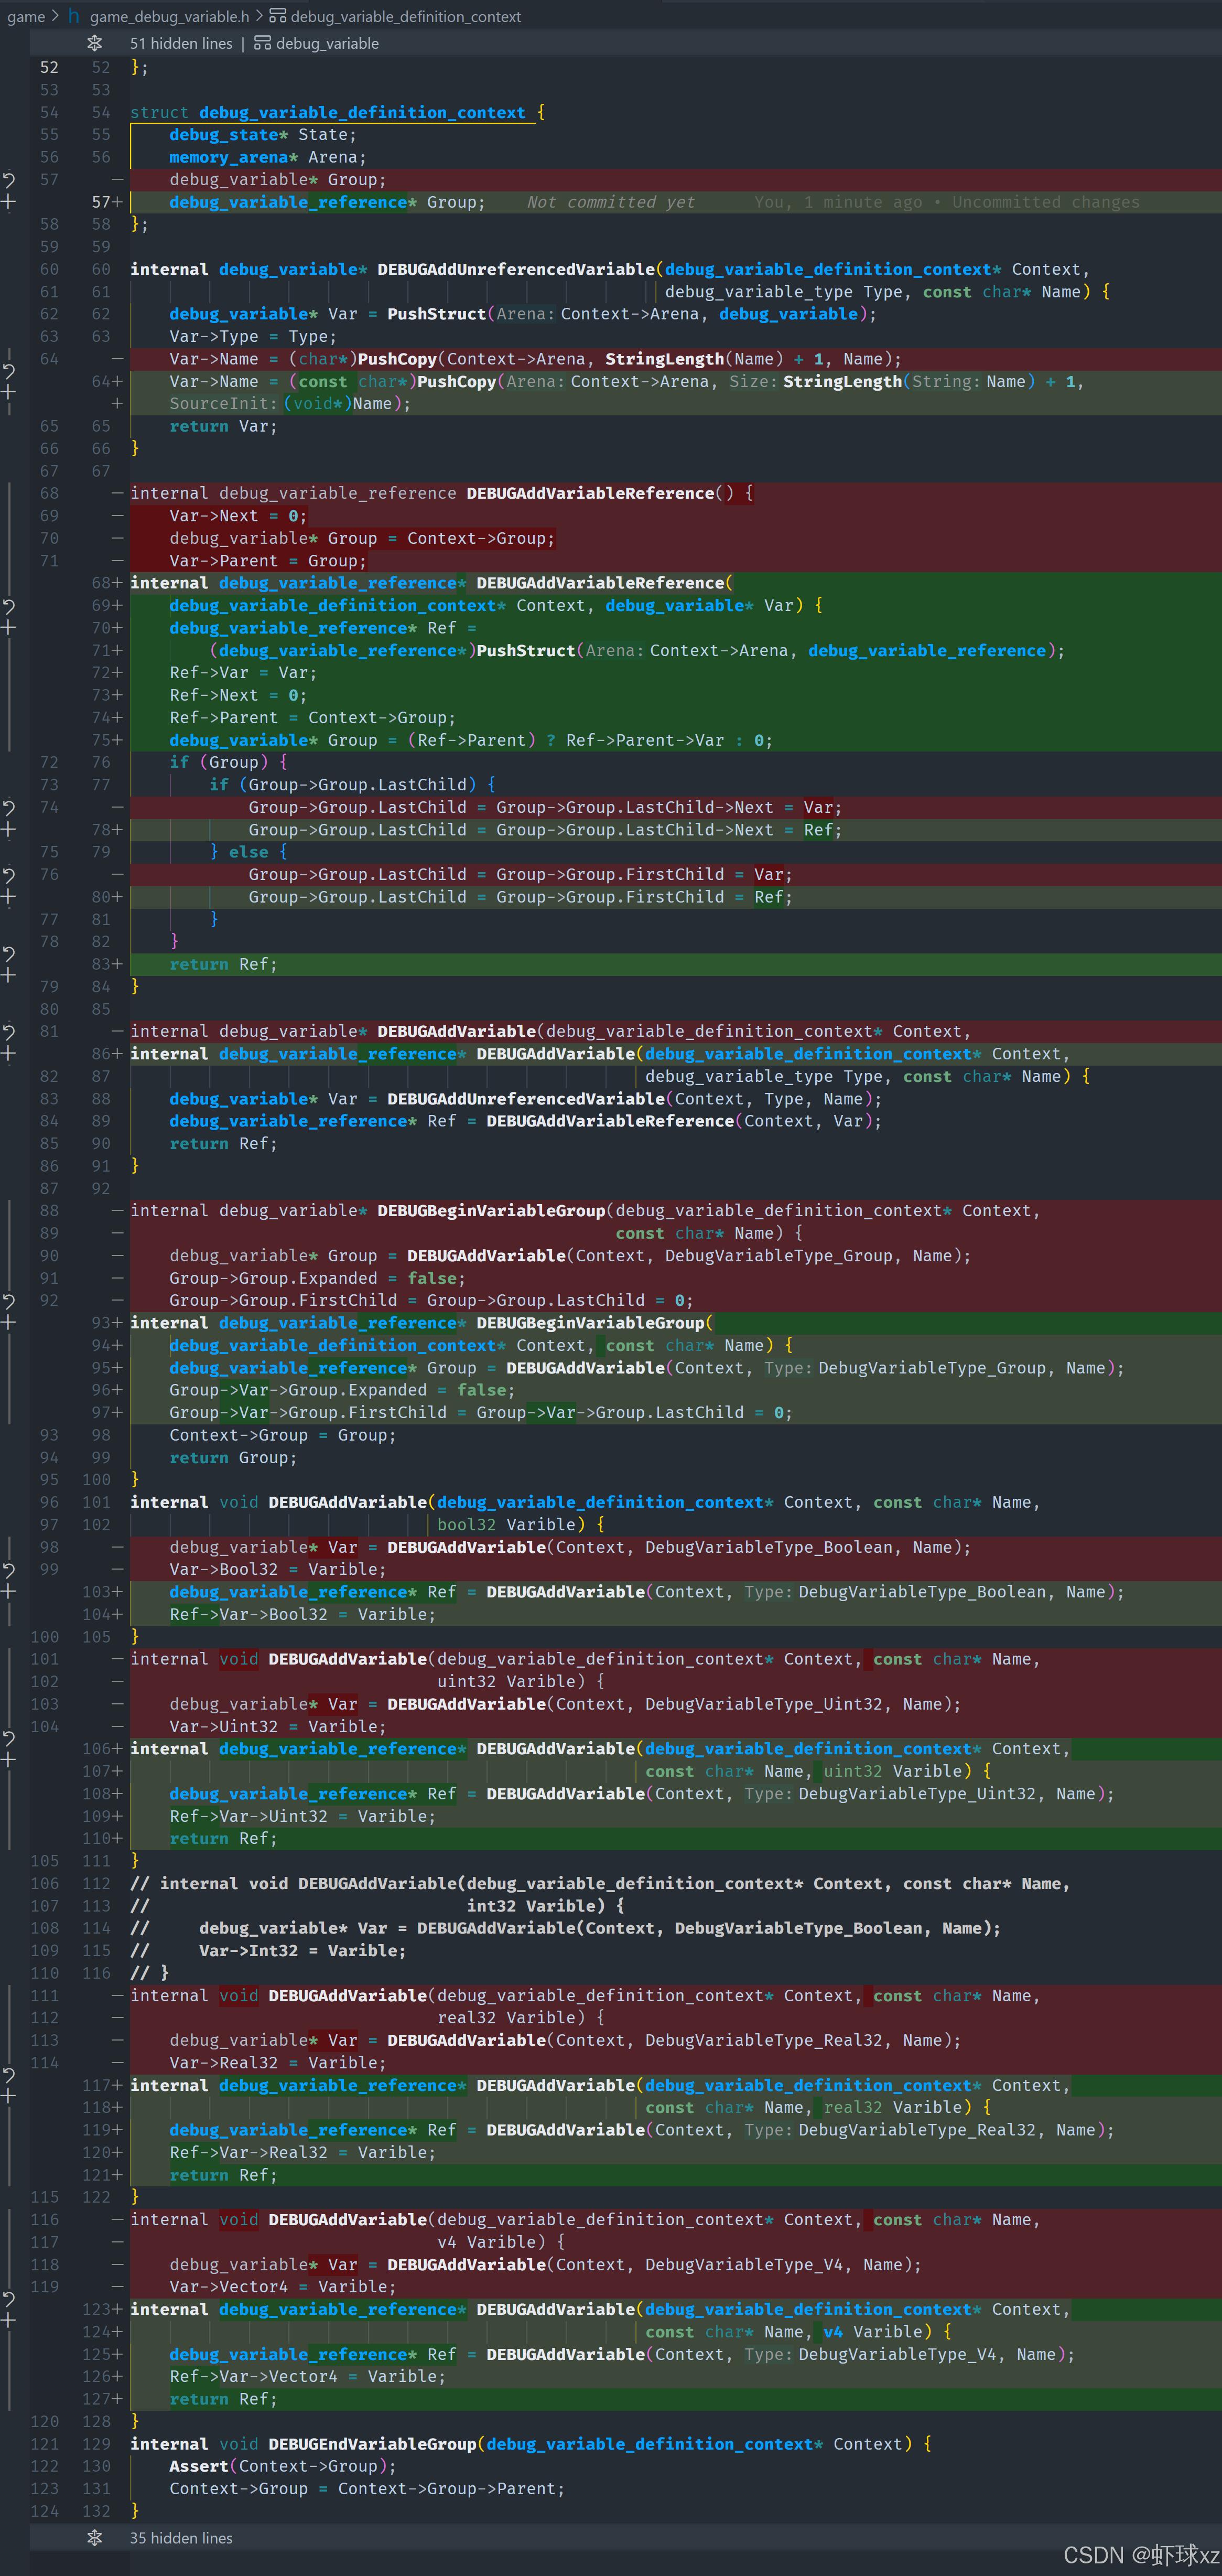Viewport: 1222px width, 2576px height.
Task: Stage the Vector4 DEBUGAddVariable change
Action: point(8,2320)
